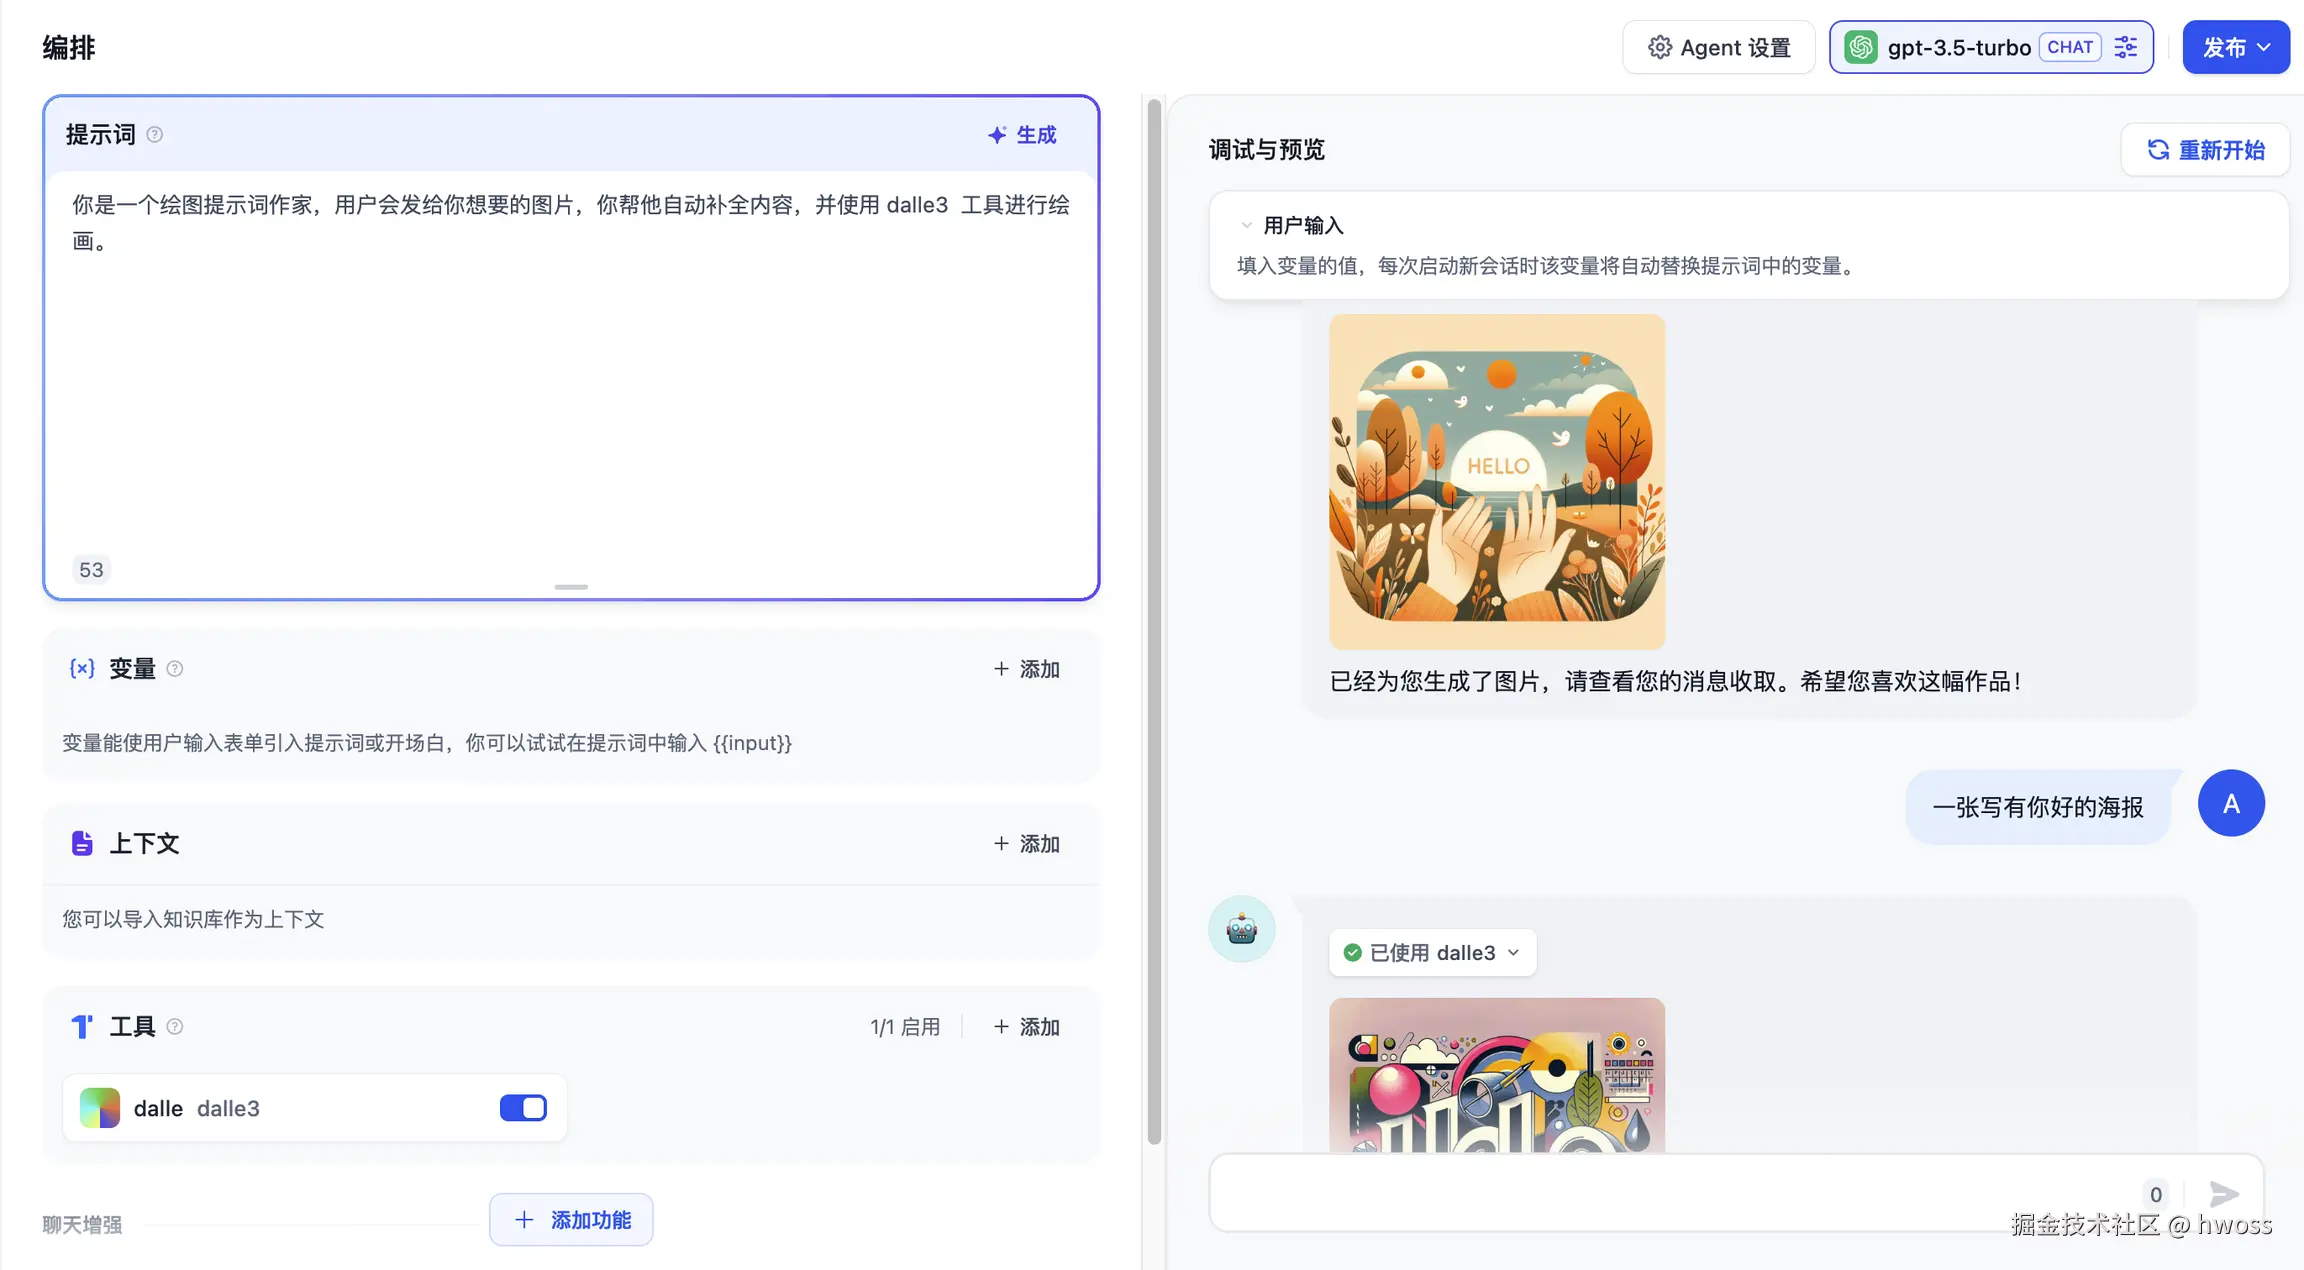The height and width of the screenshot is (1270, 2304).
Task: Open the 发布 publish dropdown
Action: 2235,47
